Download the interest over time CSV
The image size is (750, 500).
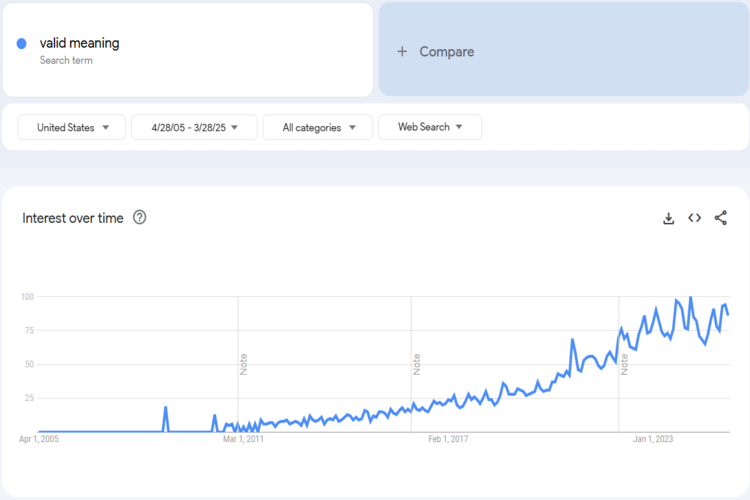point(668,219)
